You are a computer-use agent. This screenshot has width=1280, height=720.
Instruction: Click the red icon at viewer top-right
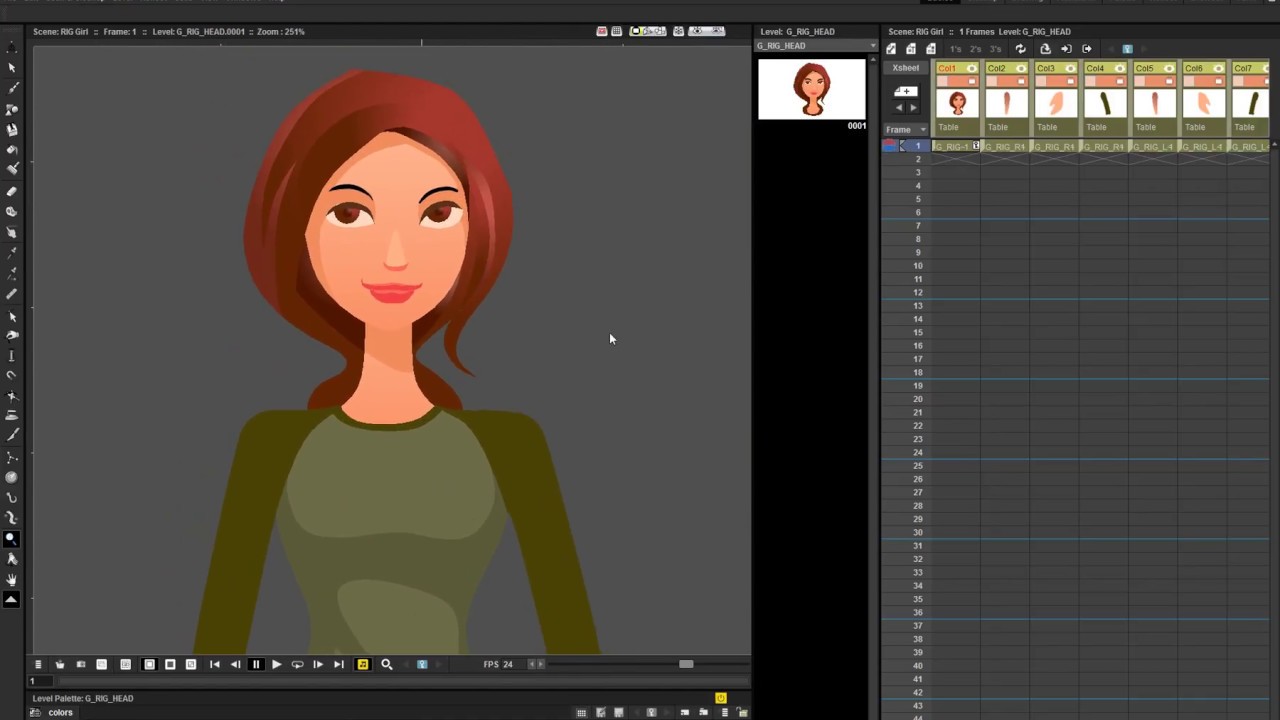601,31
